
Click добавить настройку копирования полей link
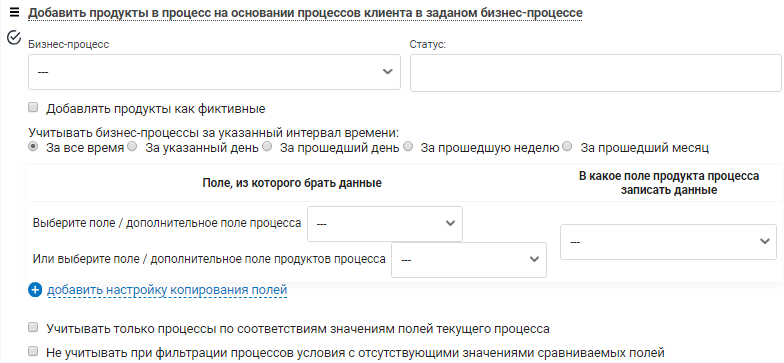click(x=167, y=290)
